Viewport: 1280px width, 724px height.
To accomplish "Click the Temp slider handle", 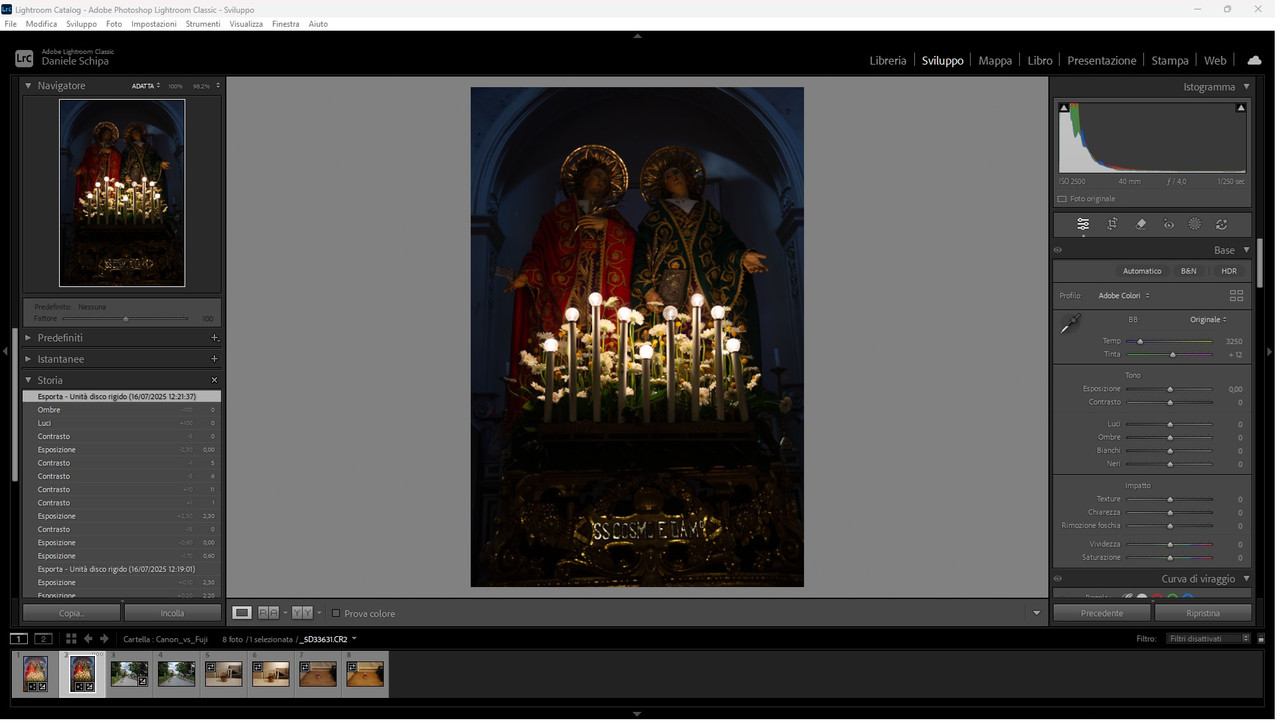I will tap(1140, 341).
